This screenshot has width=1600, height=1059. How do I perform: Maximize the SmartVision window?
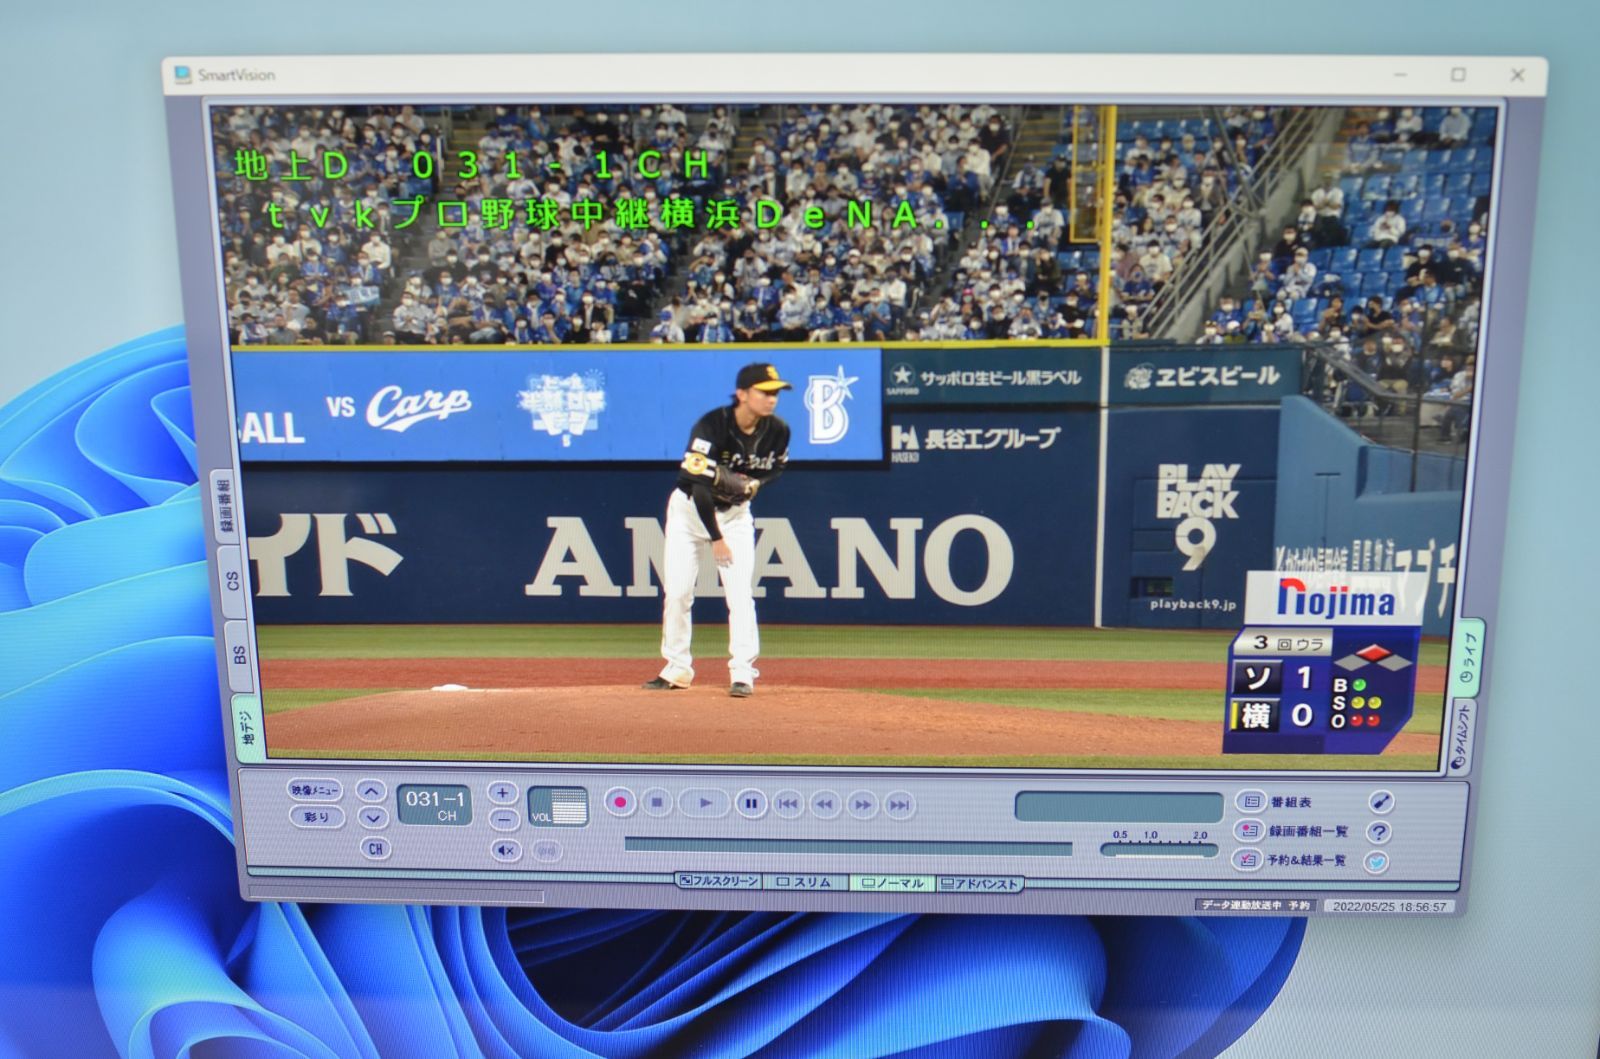coord(1458,75)
